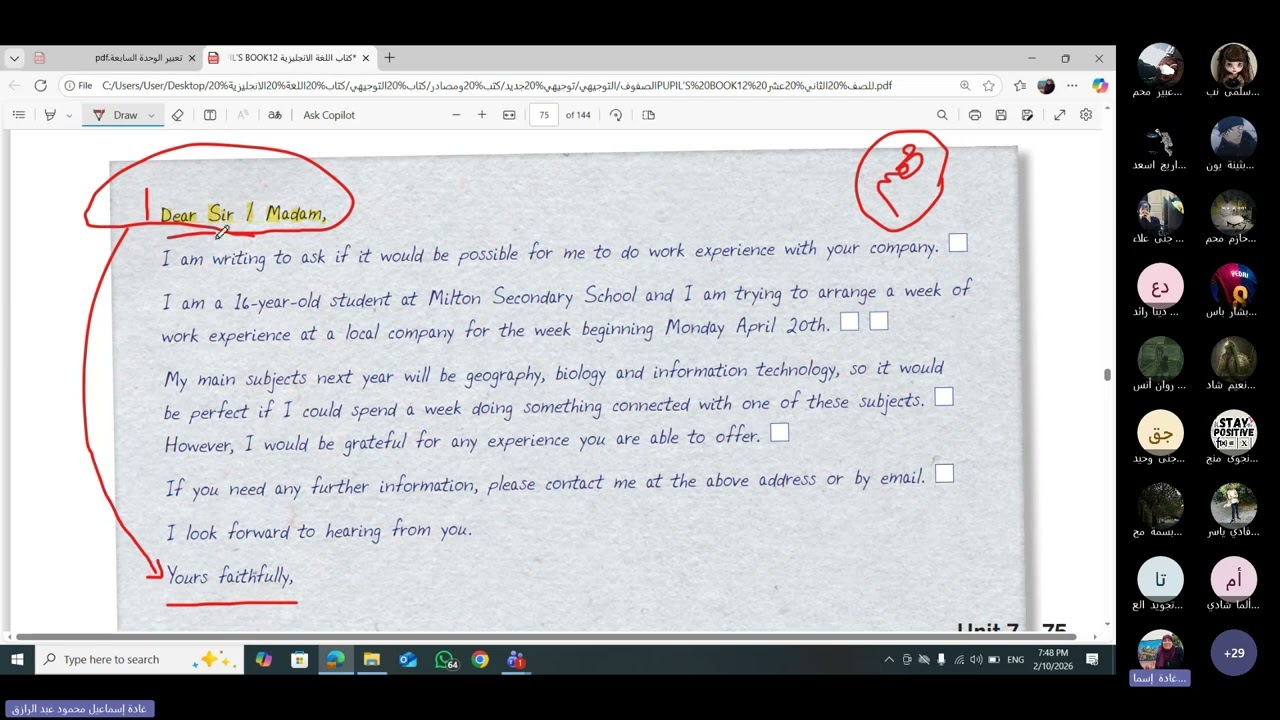
Task: Click the File site info badge
Action: point(78,86)
